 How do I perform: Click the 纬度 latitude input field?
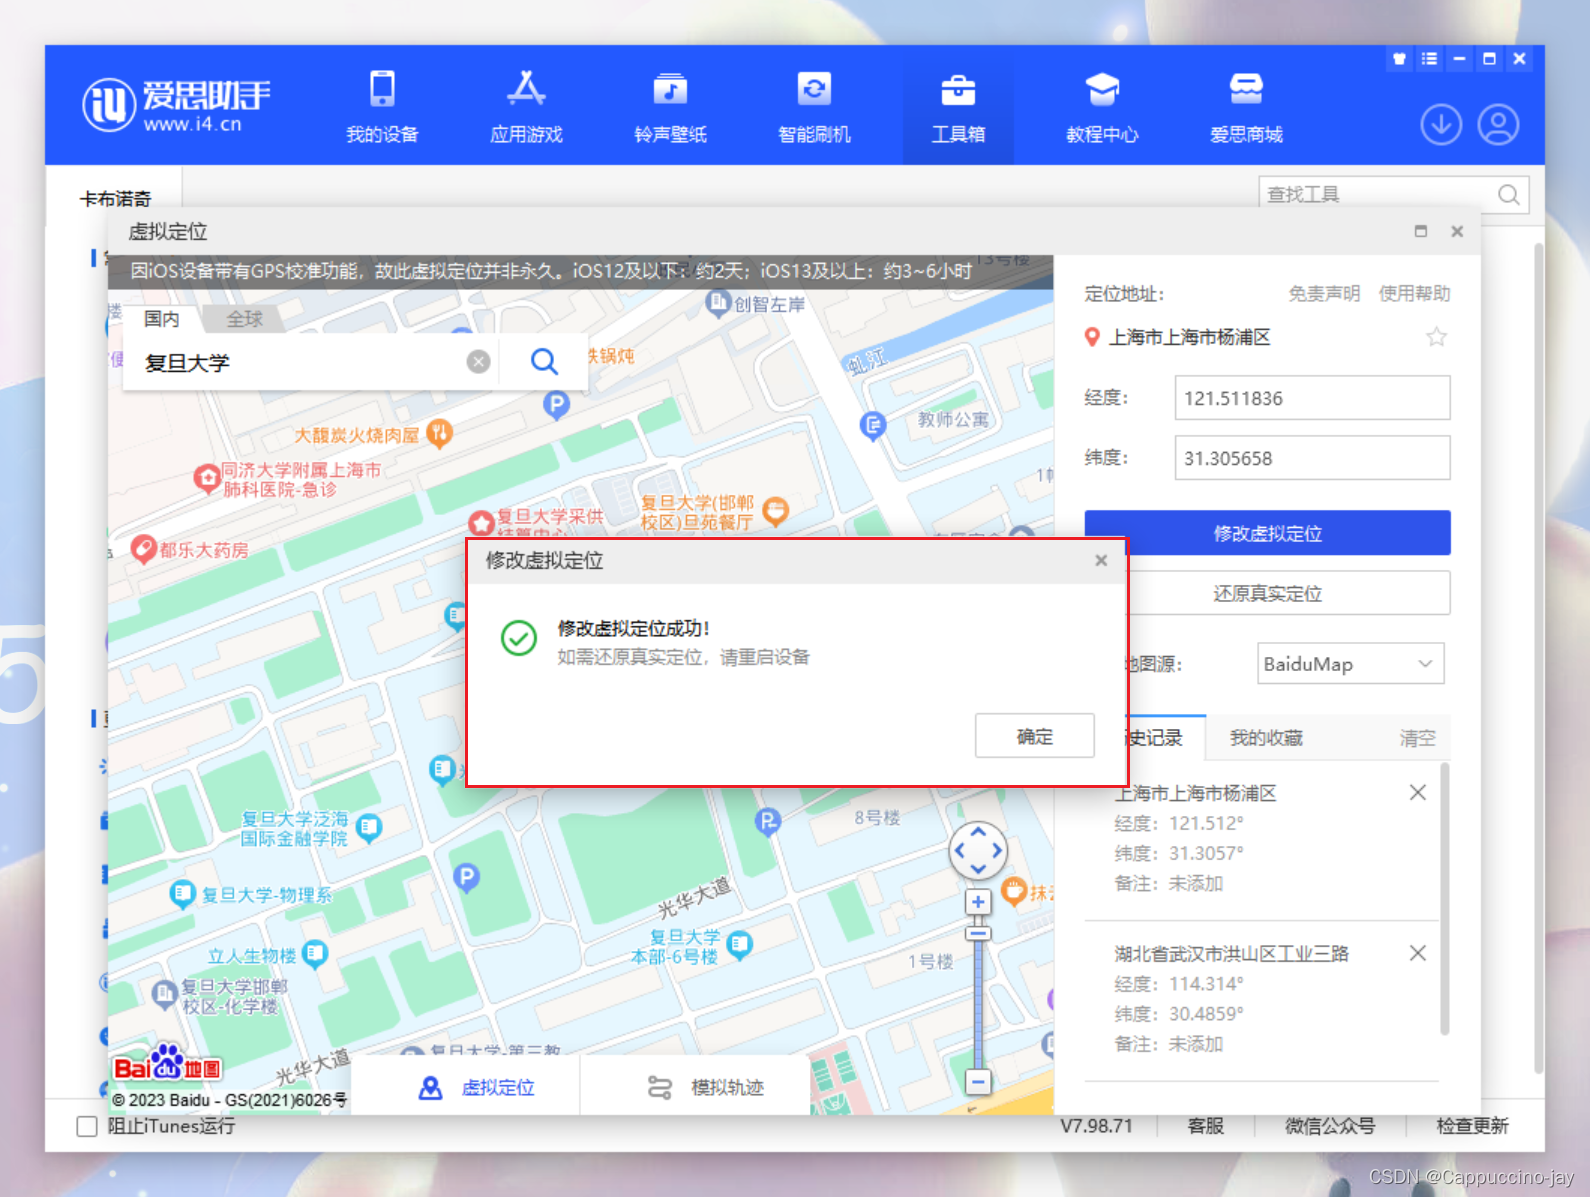pos(1312,458)
